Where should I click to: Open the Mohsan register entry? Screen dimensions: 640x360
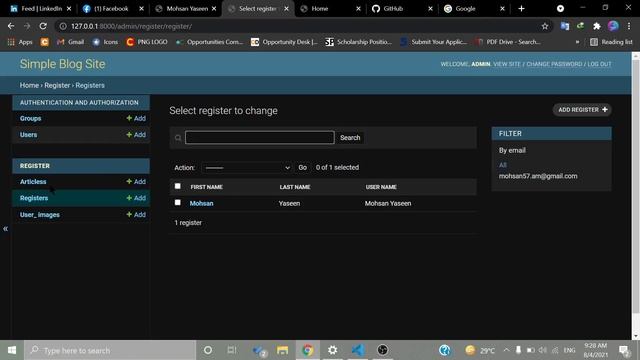(201, 203)
